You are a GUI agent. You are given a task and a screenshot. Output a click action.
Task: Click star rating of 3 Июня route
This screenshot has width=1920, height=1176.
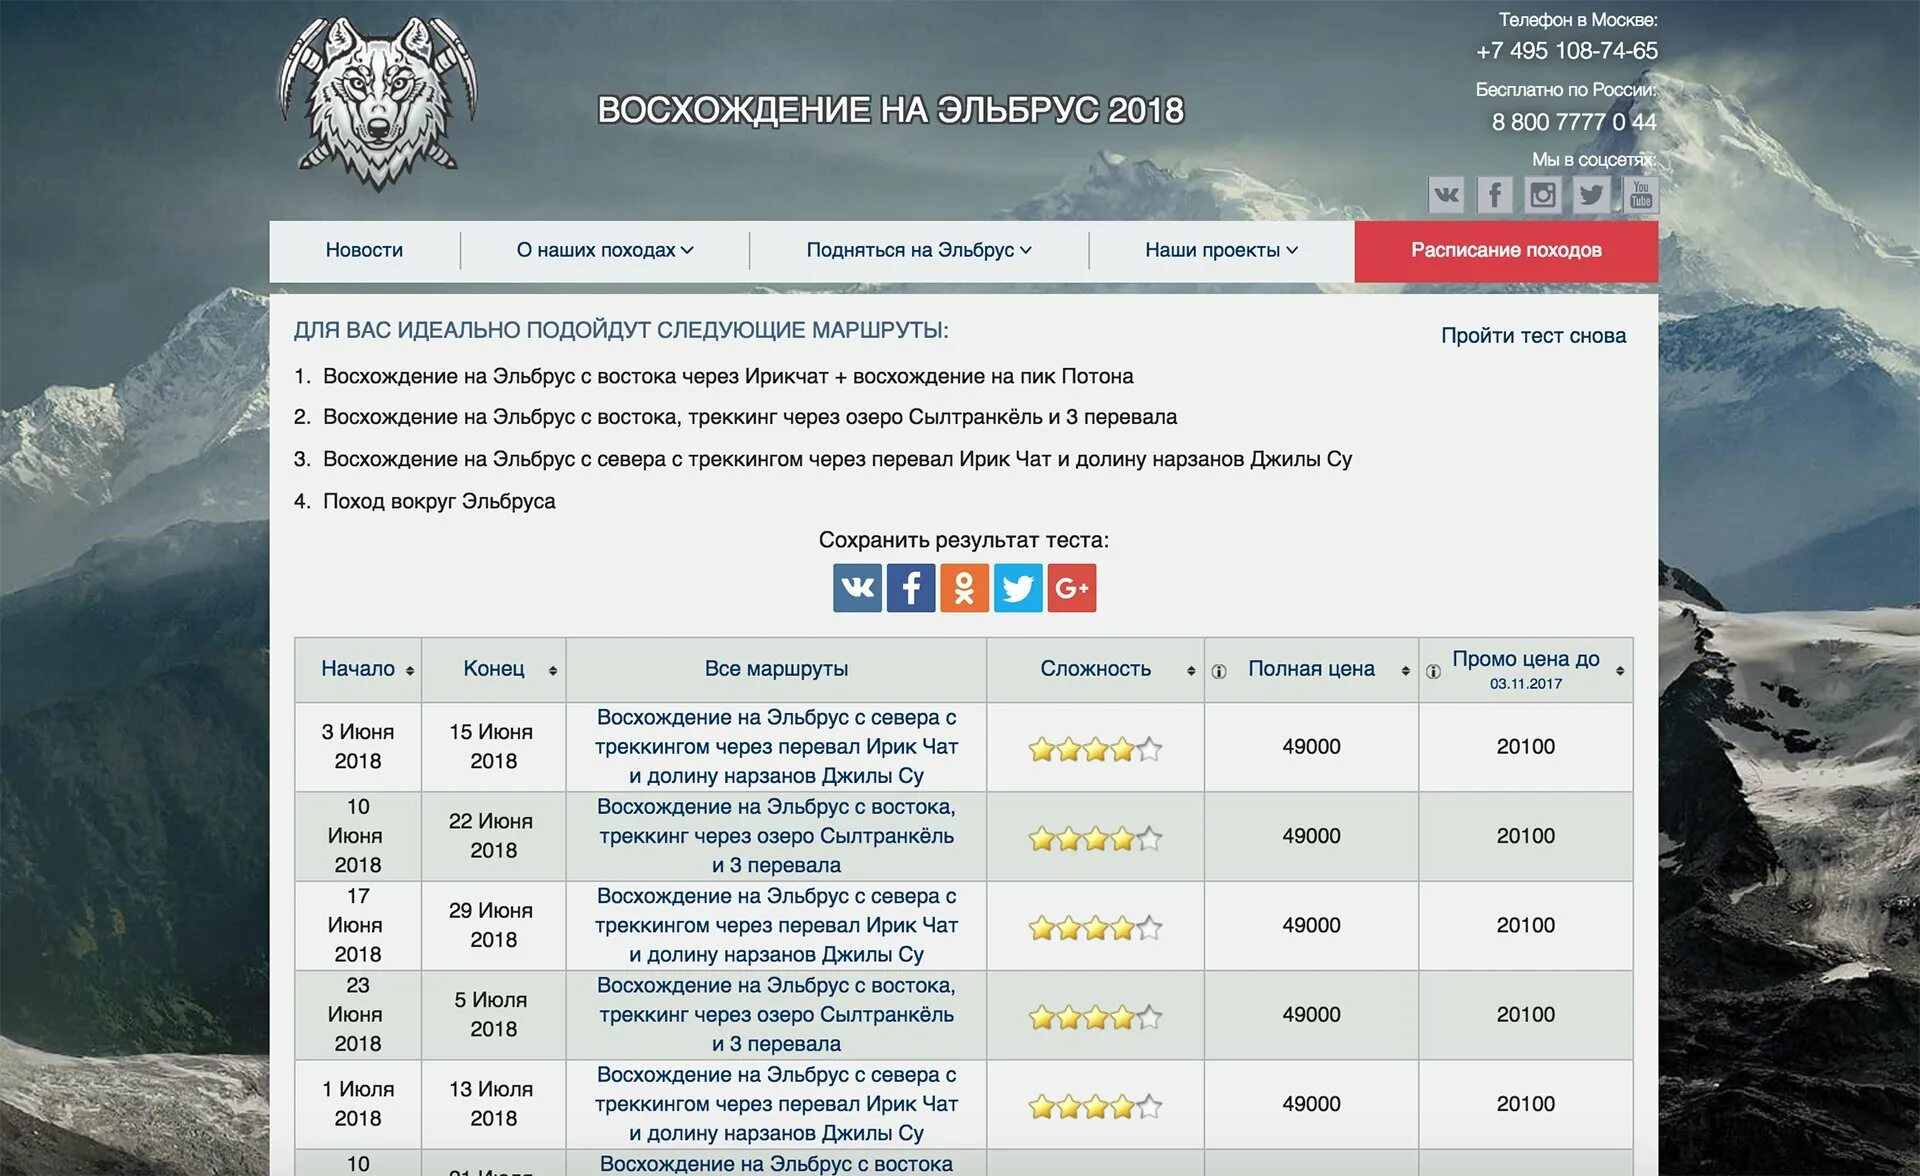[1095, 749]
